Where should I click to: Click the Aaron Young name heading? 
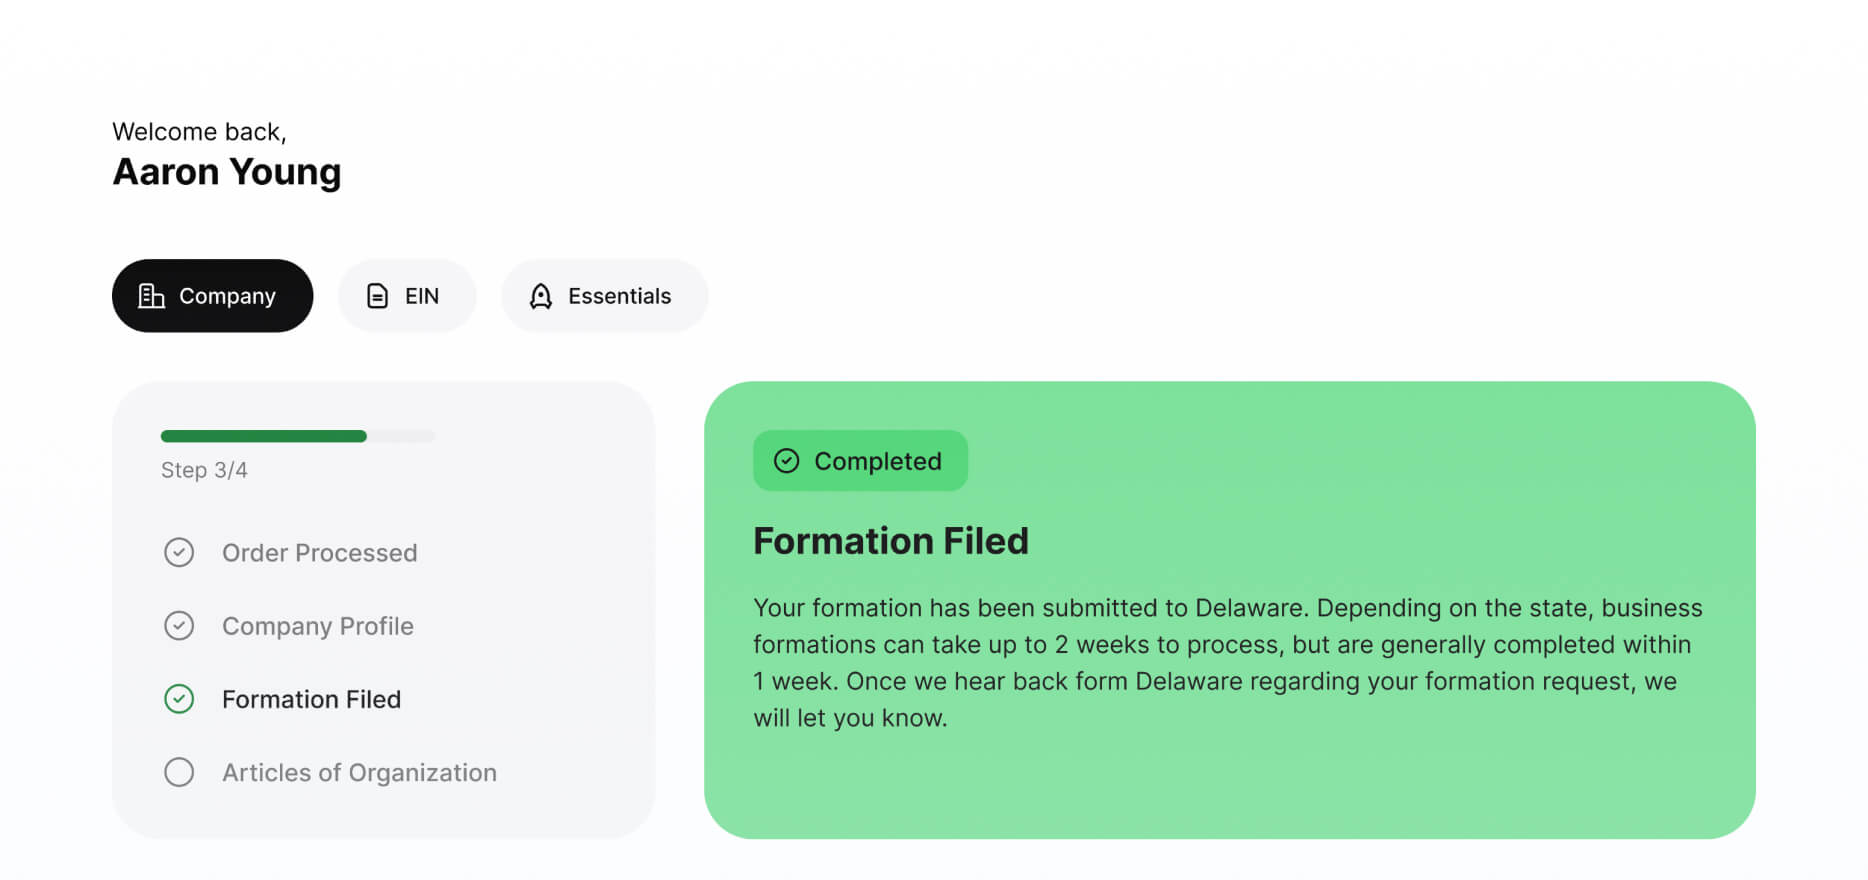(227, 172)
